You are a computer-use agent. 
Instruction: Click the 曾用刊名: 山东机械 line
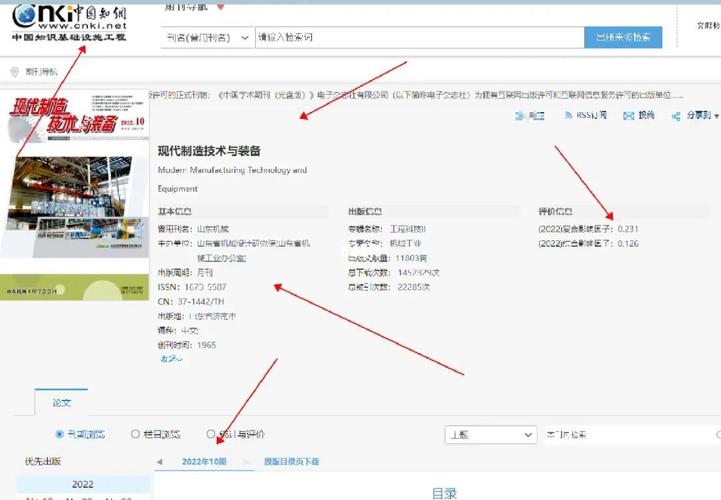pos(193,229)
